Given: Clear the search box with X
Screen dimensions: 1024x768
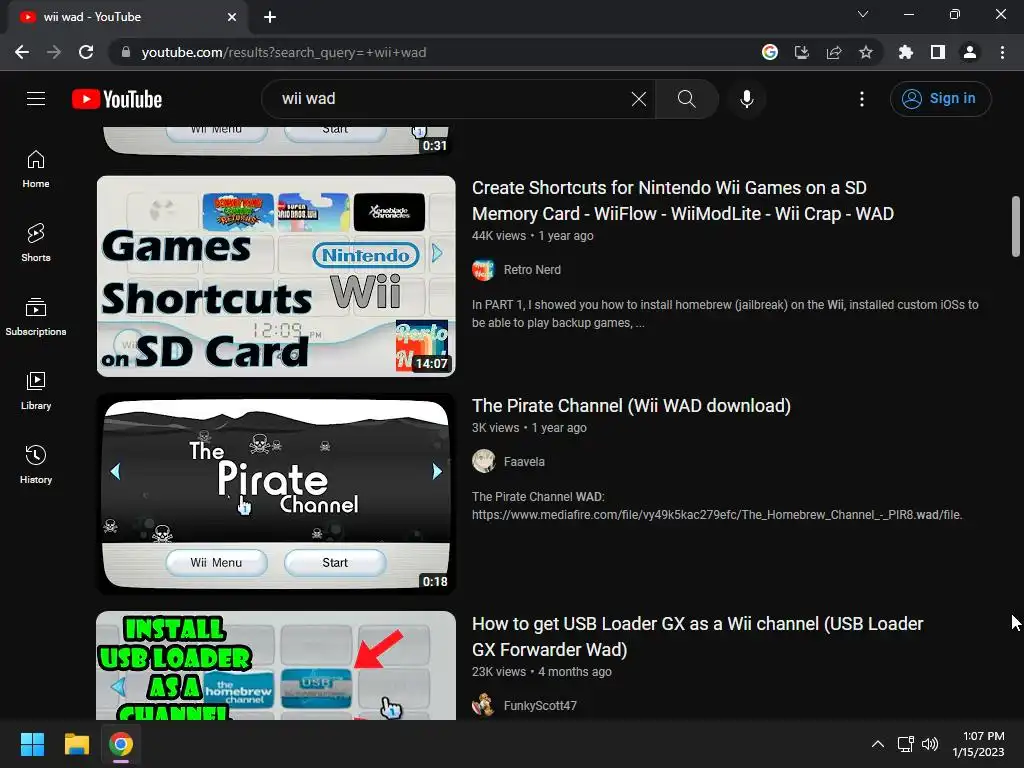Looking at the screenshot, I should (x=639, y=99).
